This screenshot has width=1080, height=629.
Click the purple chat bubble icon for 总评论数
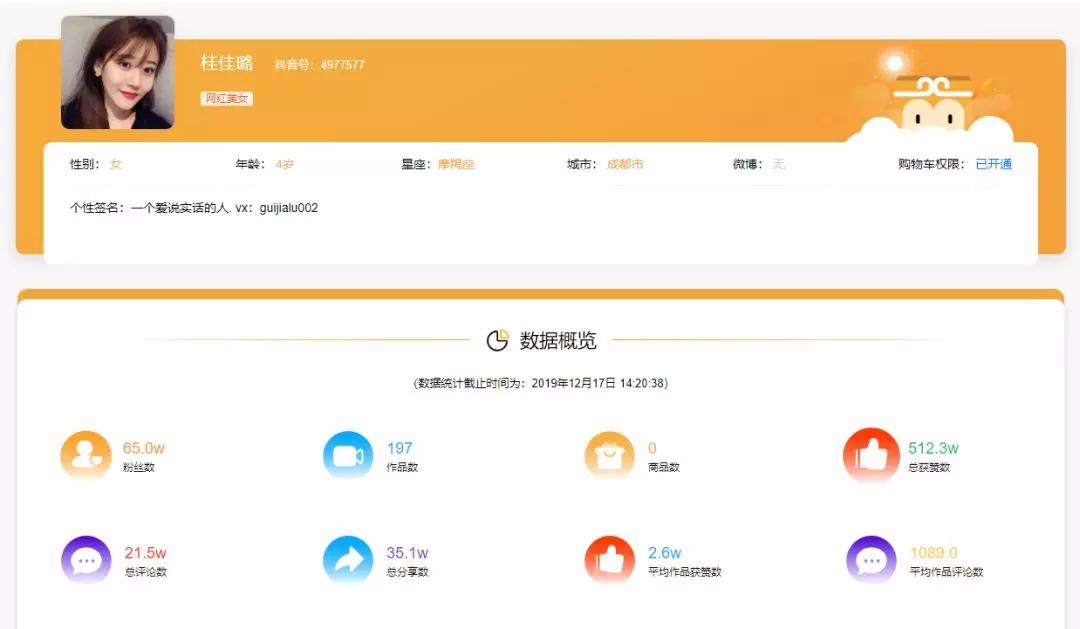(x=86, y=559)
